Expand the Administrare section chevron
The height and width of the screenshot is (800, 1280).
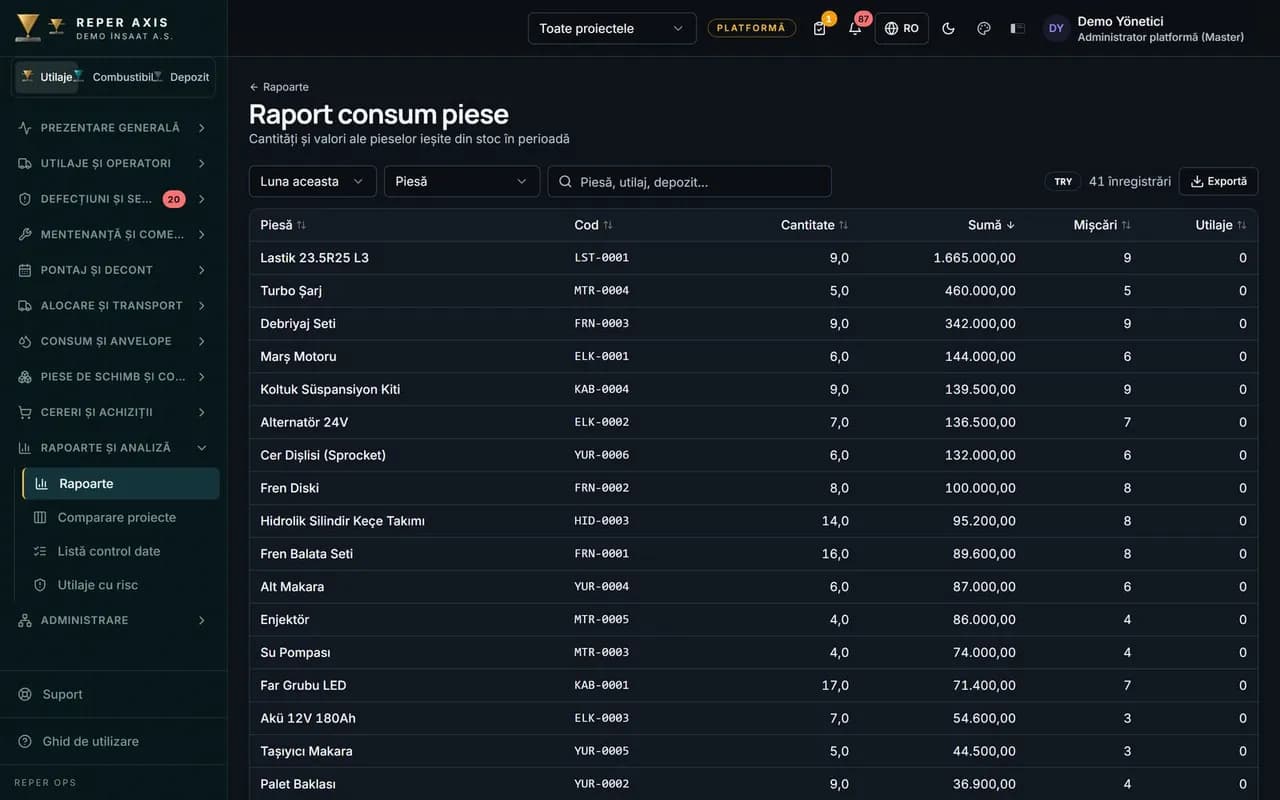(x=201, y=620)
